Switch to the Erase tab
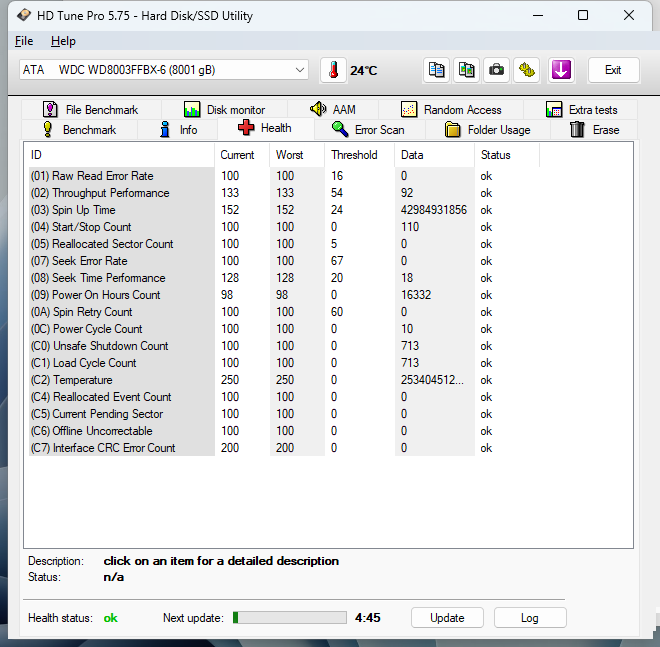The image size is (660, 647). (x=594, y=130)
